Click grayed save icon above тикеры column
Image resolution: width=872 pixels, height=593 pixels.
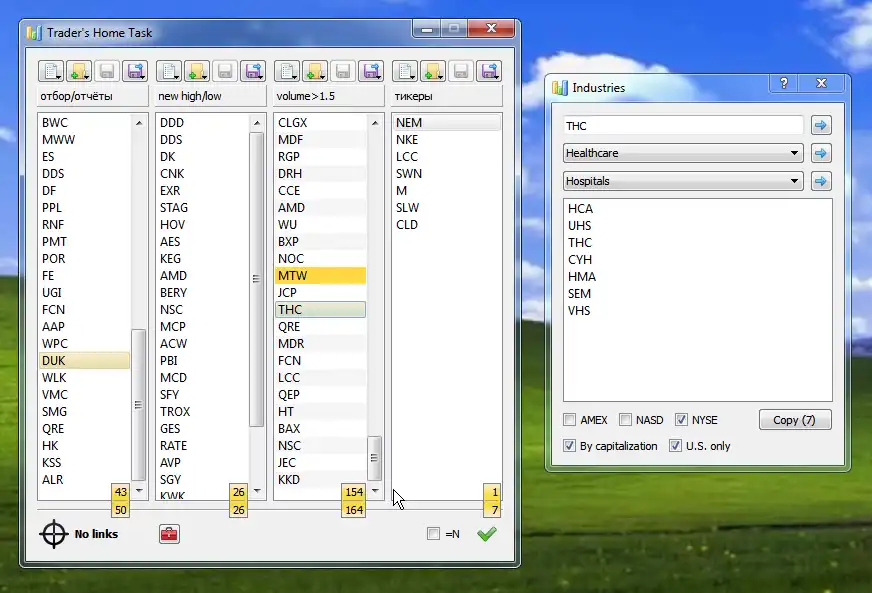pos(461,71)
